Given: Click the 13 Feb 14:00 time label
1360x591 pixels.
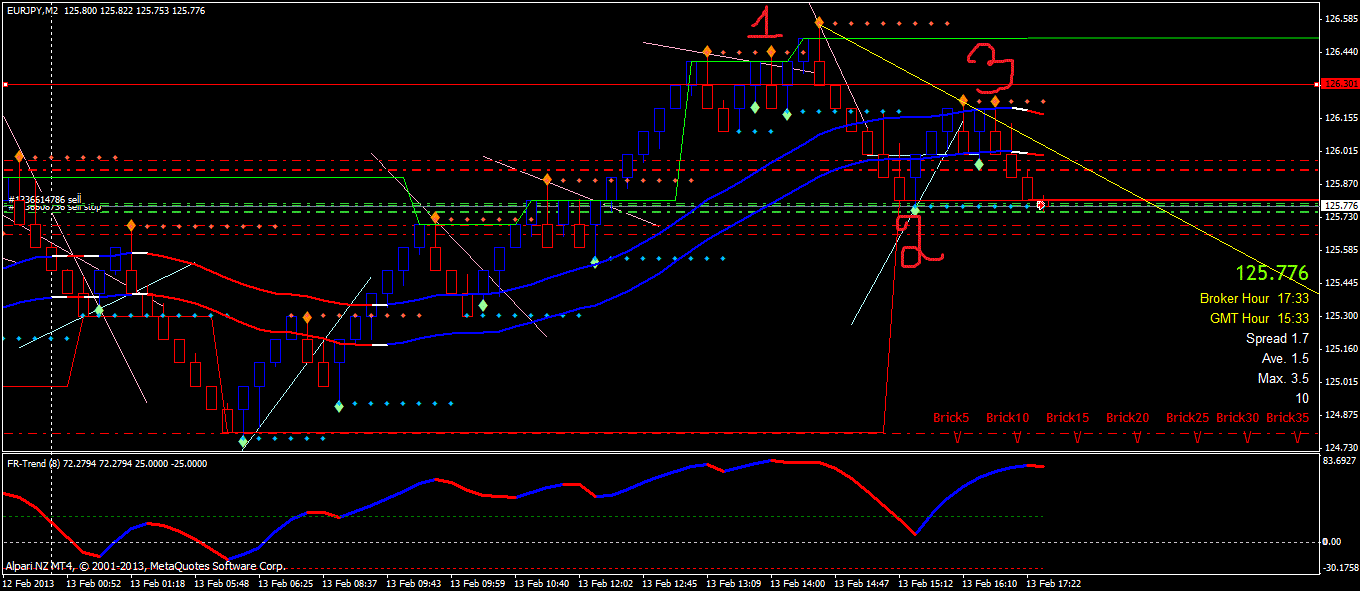Looking at the screenshot, I should (x=800, y=583).
